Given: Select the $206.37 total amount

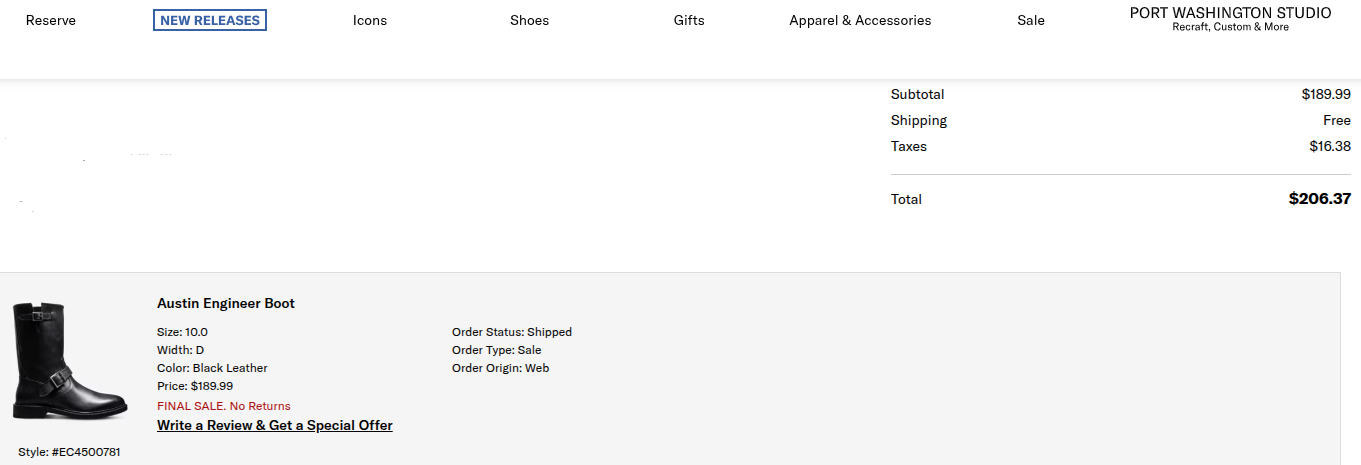Looking at the screenshot, I should tap(1320, 199).
